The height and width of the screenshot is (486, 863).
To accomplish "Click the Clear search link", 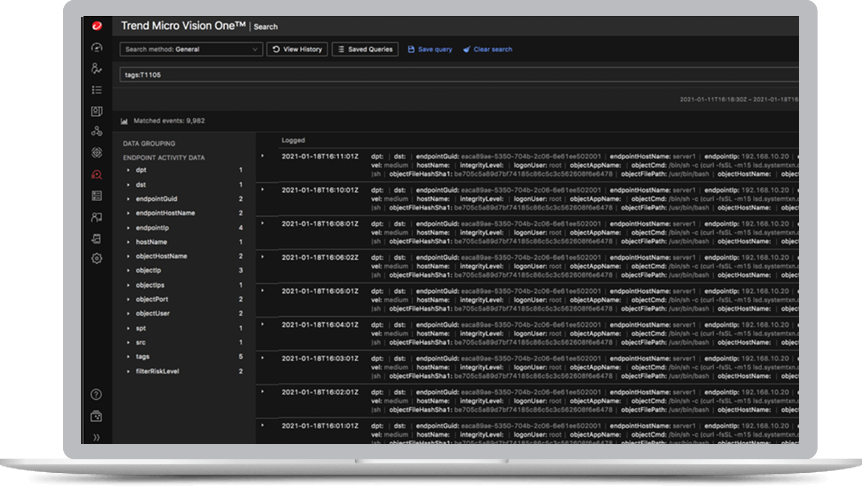I will 487,49.
